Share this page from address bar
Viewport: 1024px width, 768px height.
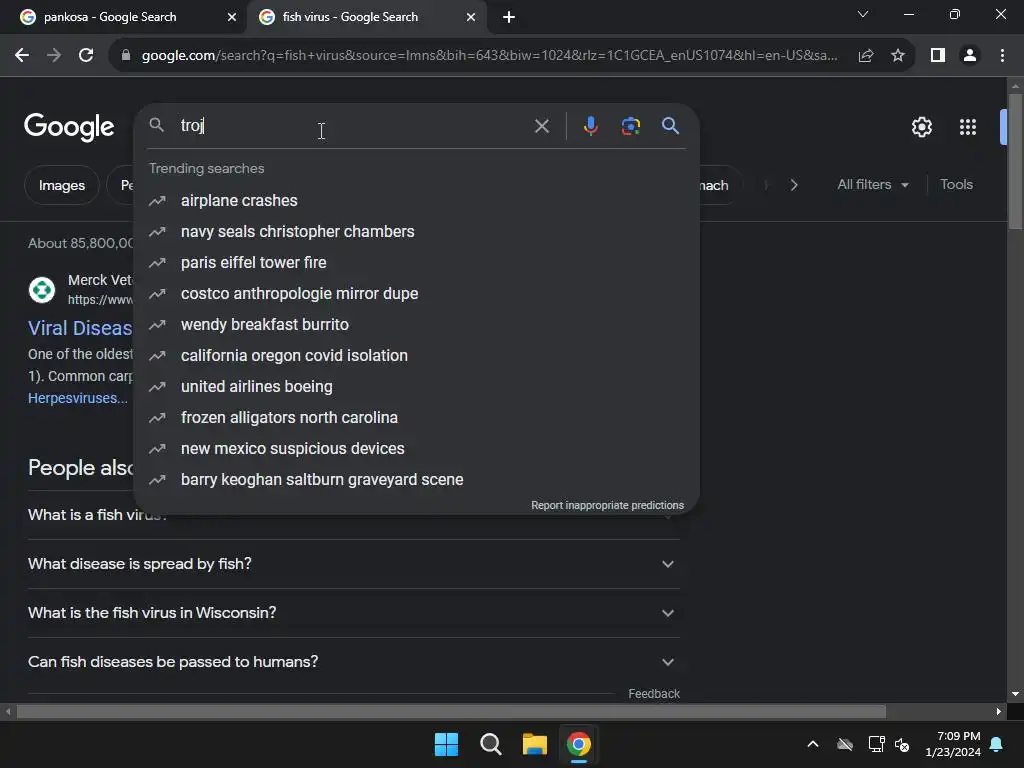coord(866,56)
